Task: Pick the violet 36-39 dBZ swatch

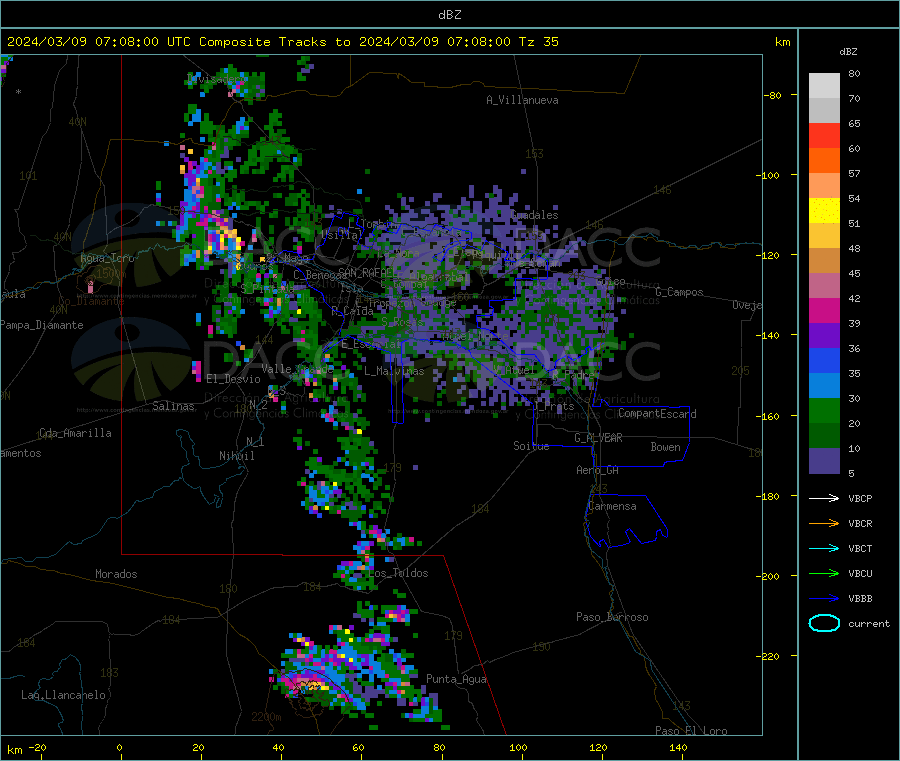Action: pyautogui.click(x=824, y=336)
